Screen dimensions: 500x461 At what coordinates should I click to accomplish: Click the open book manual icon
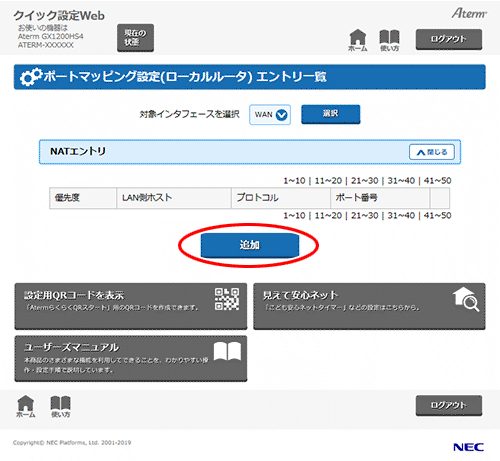click(227, 351)
